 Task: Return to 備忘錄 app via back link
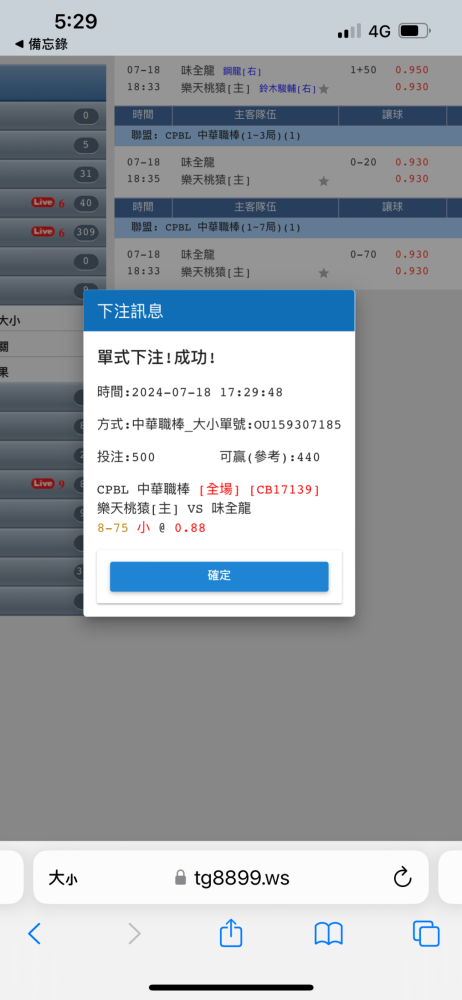tap(41, 44)
